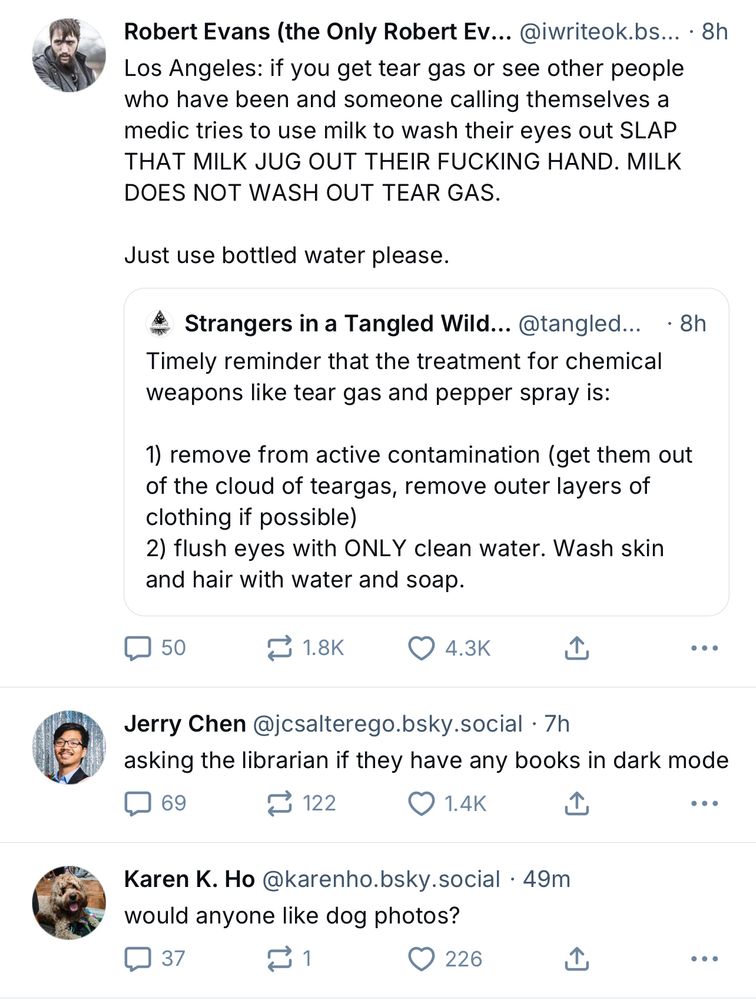Reply to Jerry Chen's dark mode post
The height and width of the screenshot is (1000, 756).
[137, 803]
